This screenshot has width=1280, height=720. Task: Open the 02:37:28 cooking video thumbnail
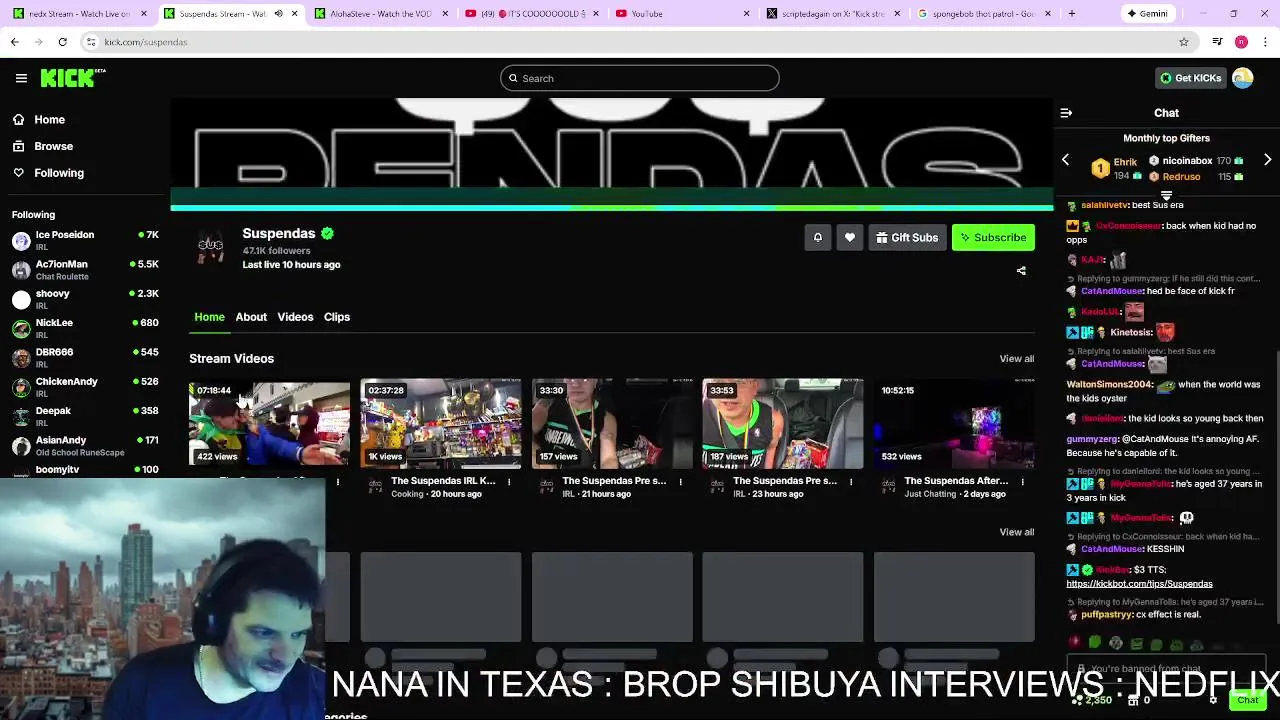pos(441,423)
